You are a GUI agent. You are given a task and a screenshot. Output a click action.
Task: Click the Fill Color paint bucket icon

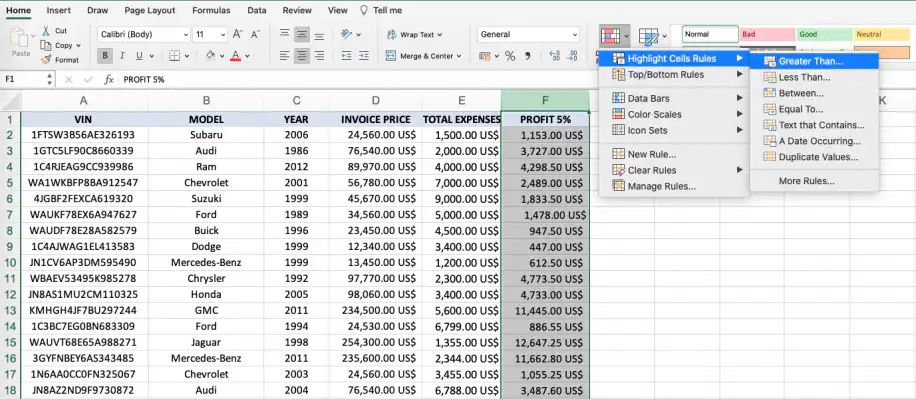210,56
